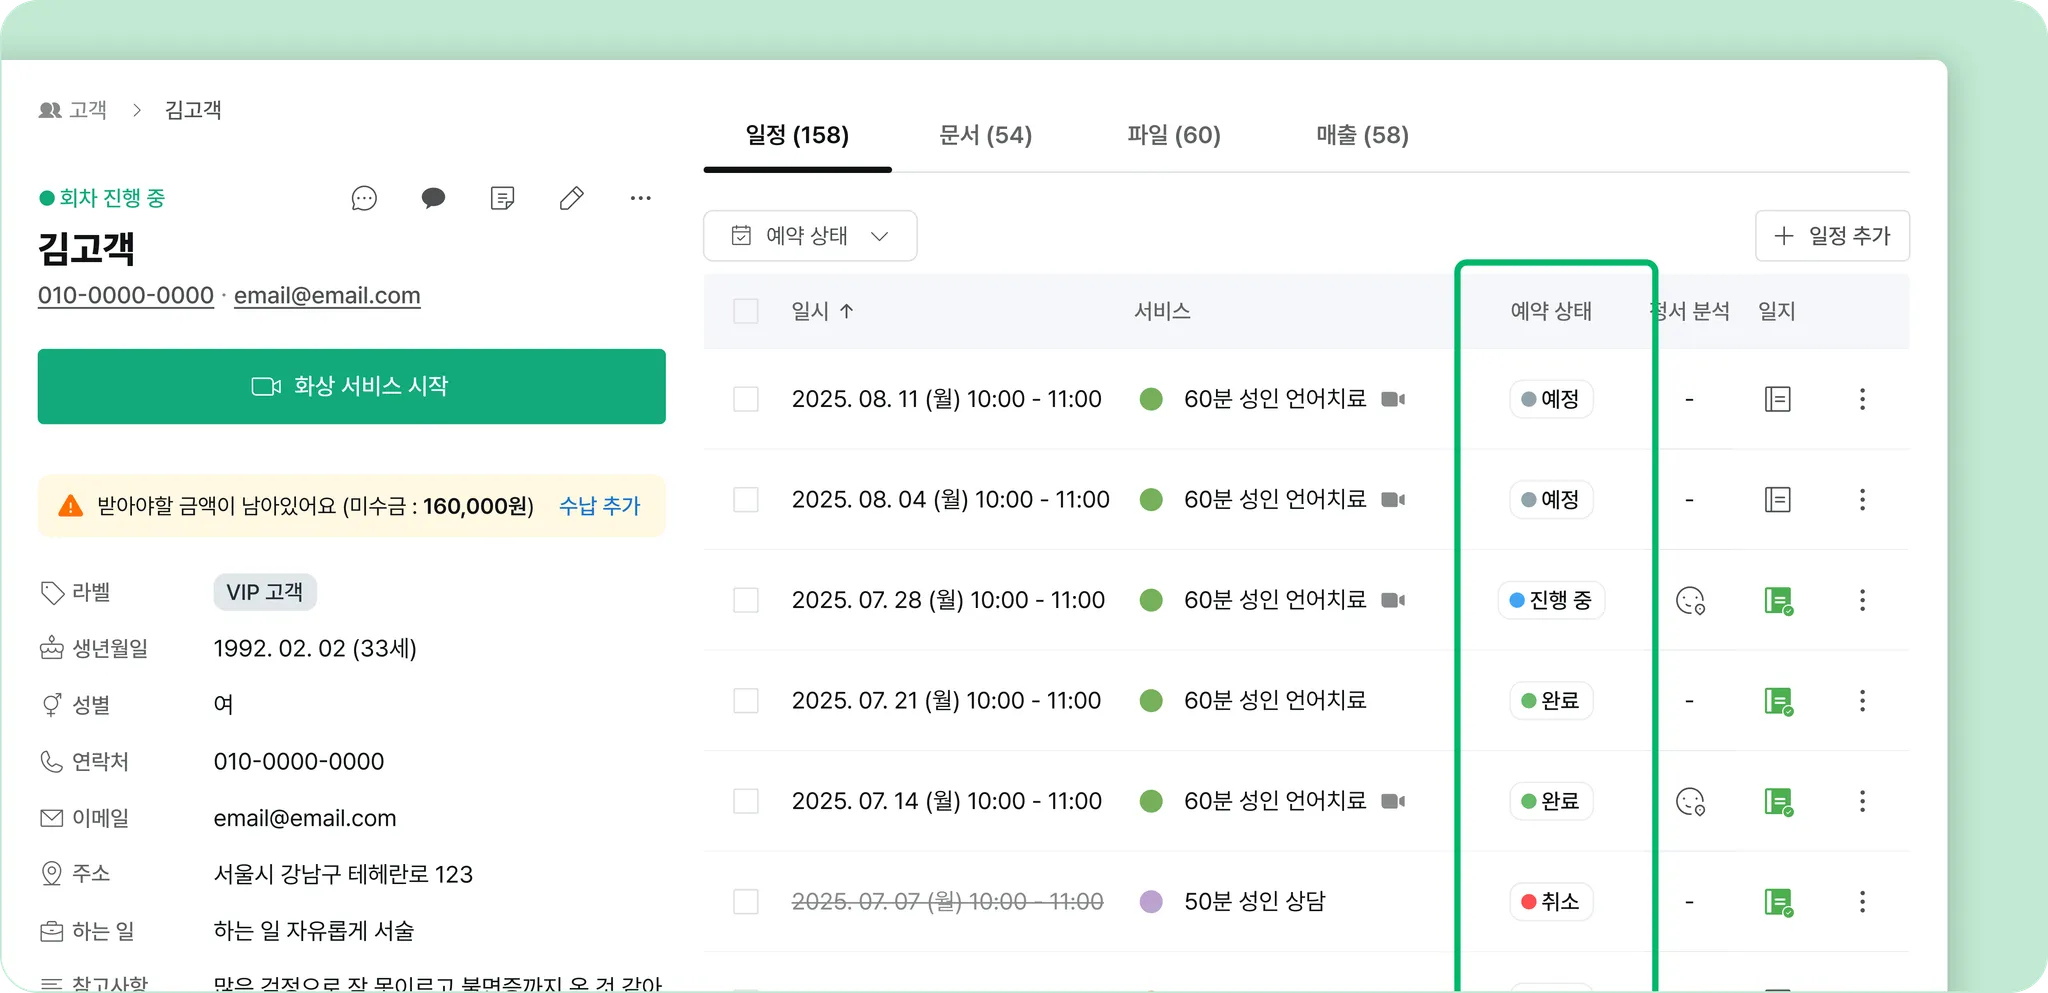Change 예정 status on 2025. 08. 11 row
The image size is (2048, 993).
point(1551,399)
